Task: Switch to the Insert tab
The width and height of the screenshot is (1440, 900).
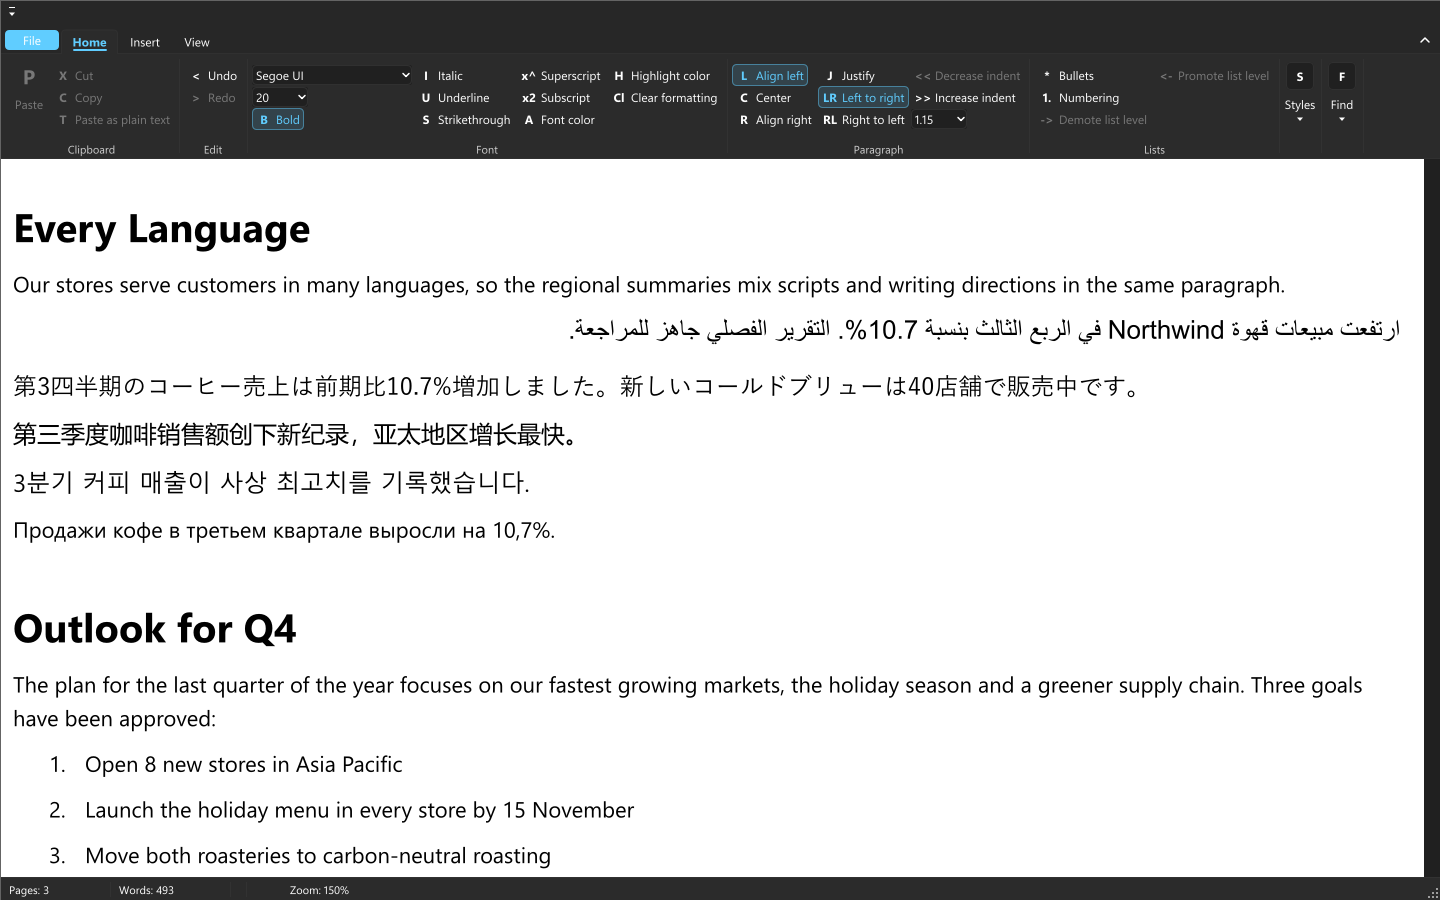Action: click(145, 42)
